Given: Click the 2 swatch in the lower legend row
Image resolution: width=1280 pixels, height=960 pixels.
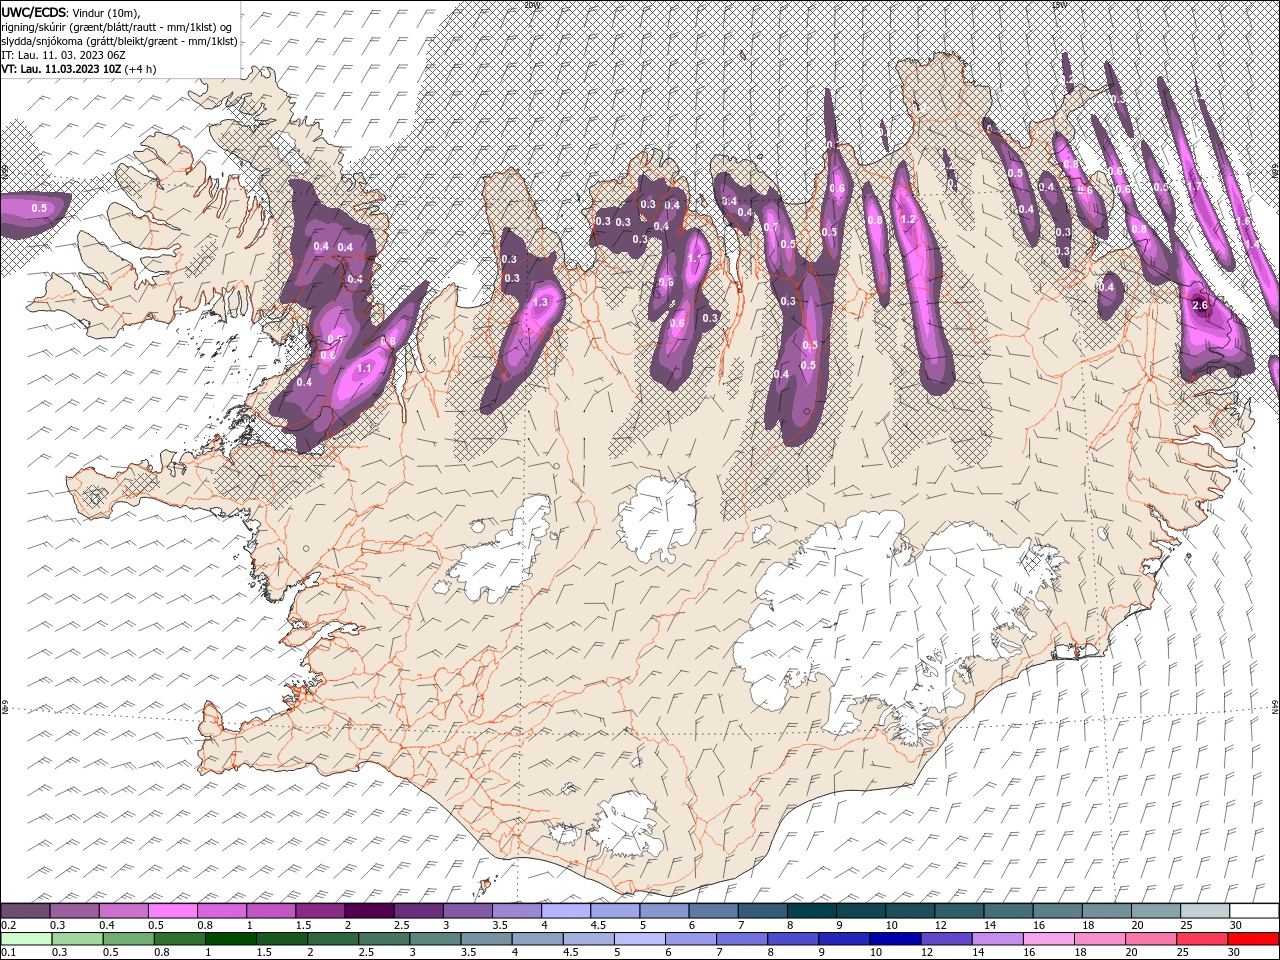Looking at the screenshot, I should point(333,939).
